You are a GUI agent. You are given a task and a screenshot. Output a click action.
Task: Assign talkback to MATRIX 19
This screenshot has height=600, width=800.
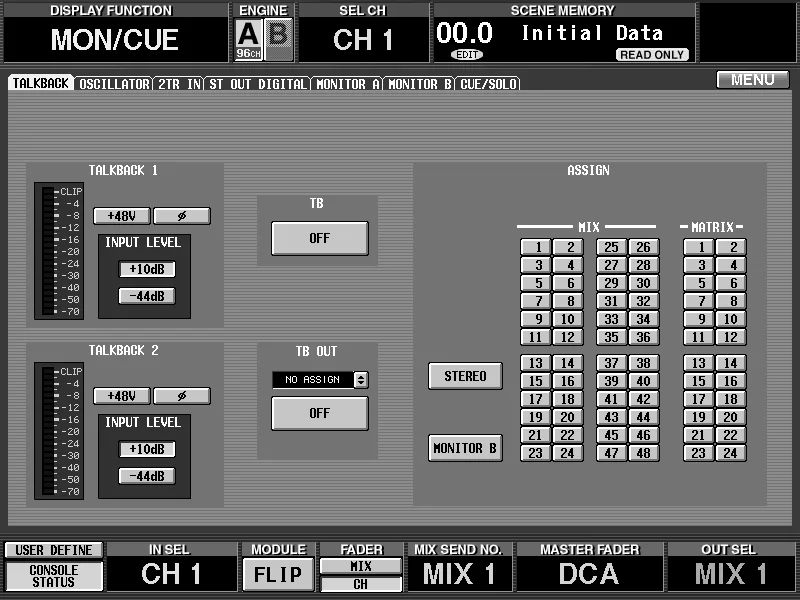[698, 417]
